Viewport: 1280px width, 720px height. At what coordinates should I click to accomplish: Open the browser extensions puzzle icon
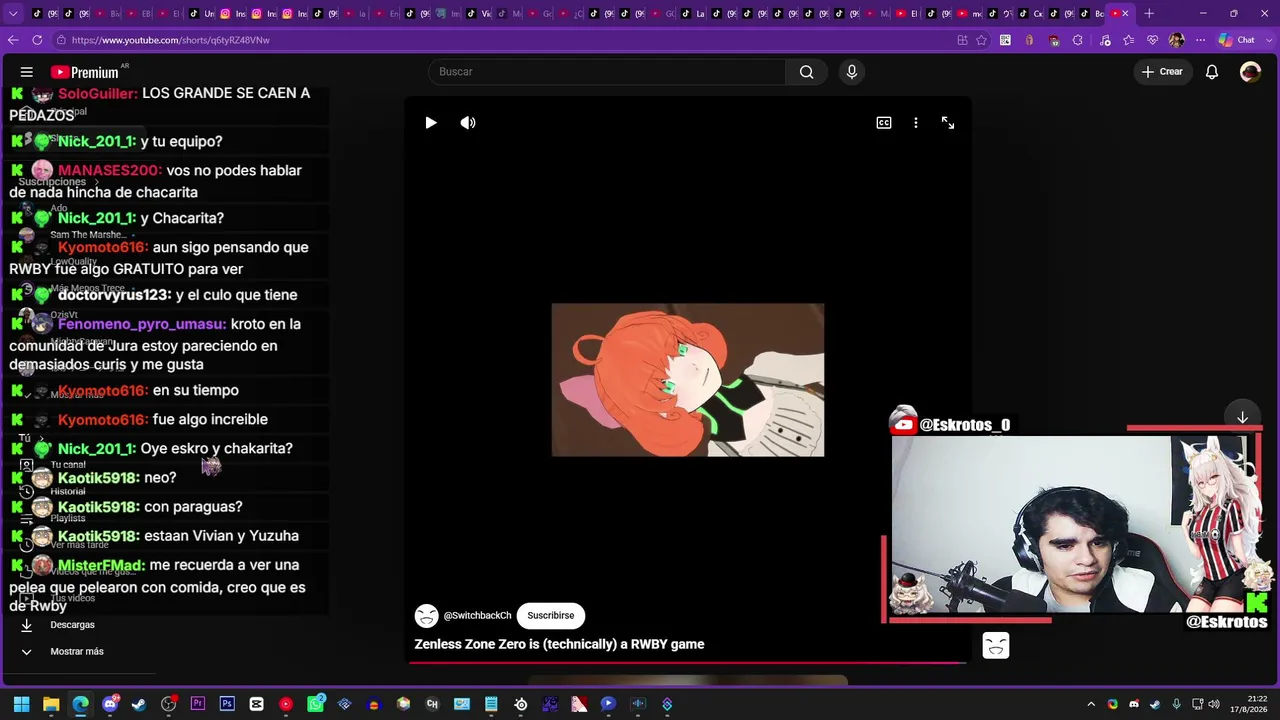(1077, 40)
